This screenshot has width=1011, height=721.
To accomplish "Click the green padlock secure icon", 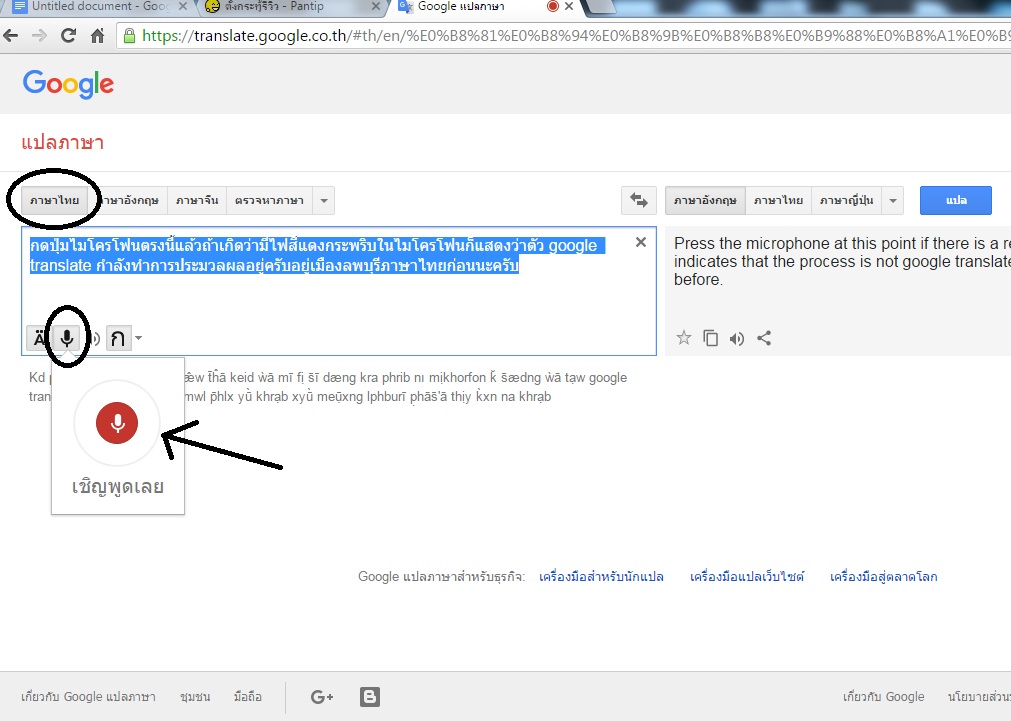I will 129,35.
